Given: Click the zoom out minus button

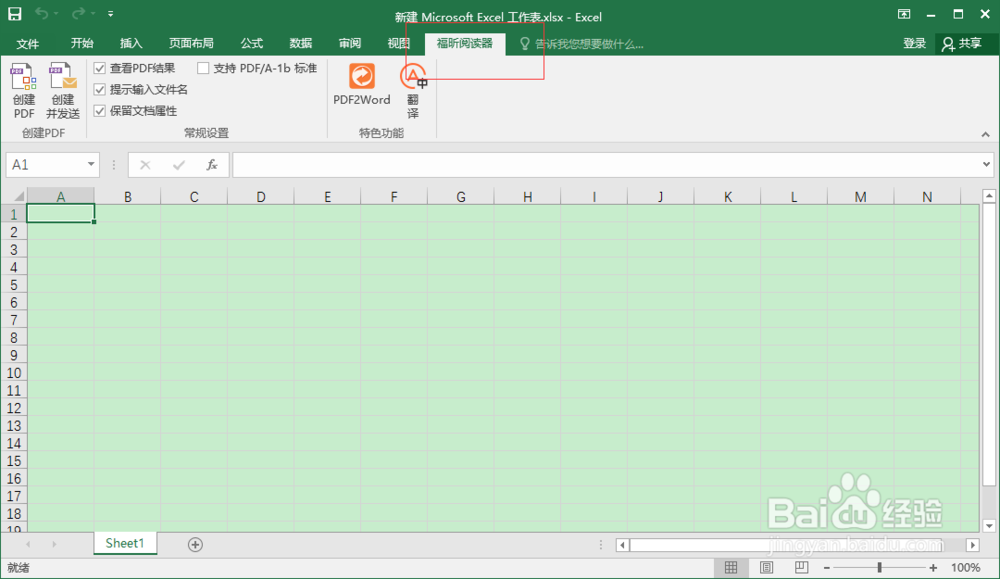Looking at the screenshot, I should pyautogui.click(x=827, y=568).
